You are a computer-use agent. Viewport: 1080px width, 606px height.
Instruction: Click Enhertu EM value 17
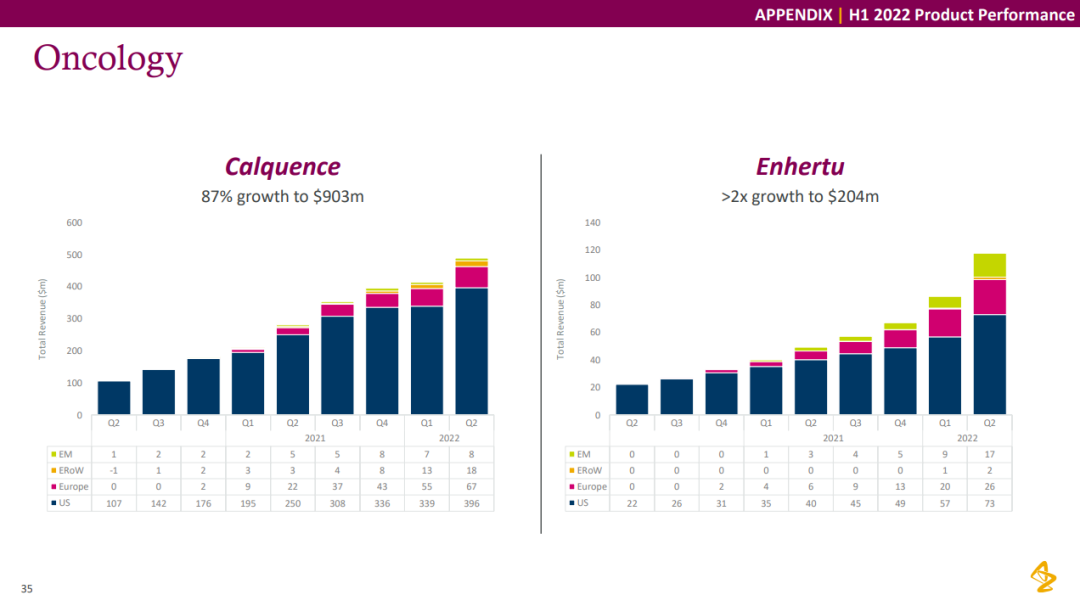click(990, 454)
